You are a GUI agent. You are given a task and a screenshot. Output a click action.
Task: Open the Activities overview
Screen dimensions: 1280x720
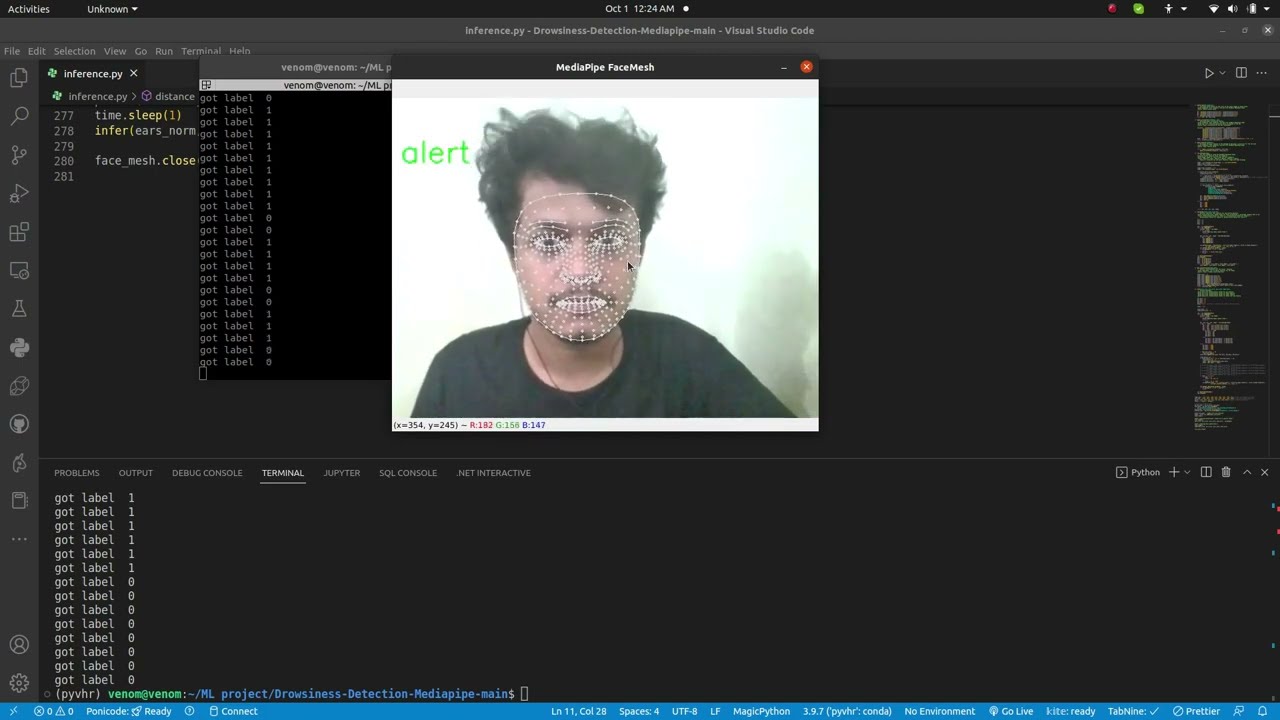(x=28, y=9)
